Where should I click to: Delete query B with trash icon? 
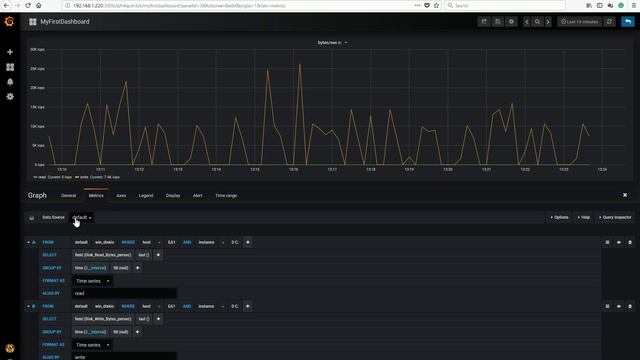(x=630, y=306)
